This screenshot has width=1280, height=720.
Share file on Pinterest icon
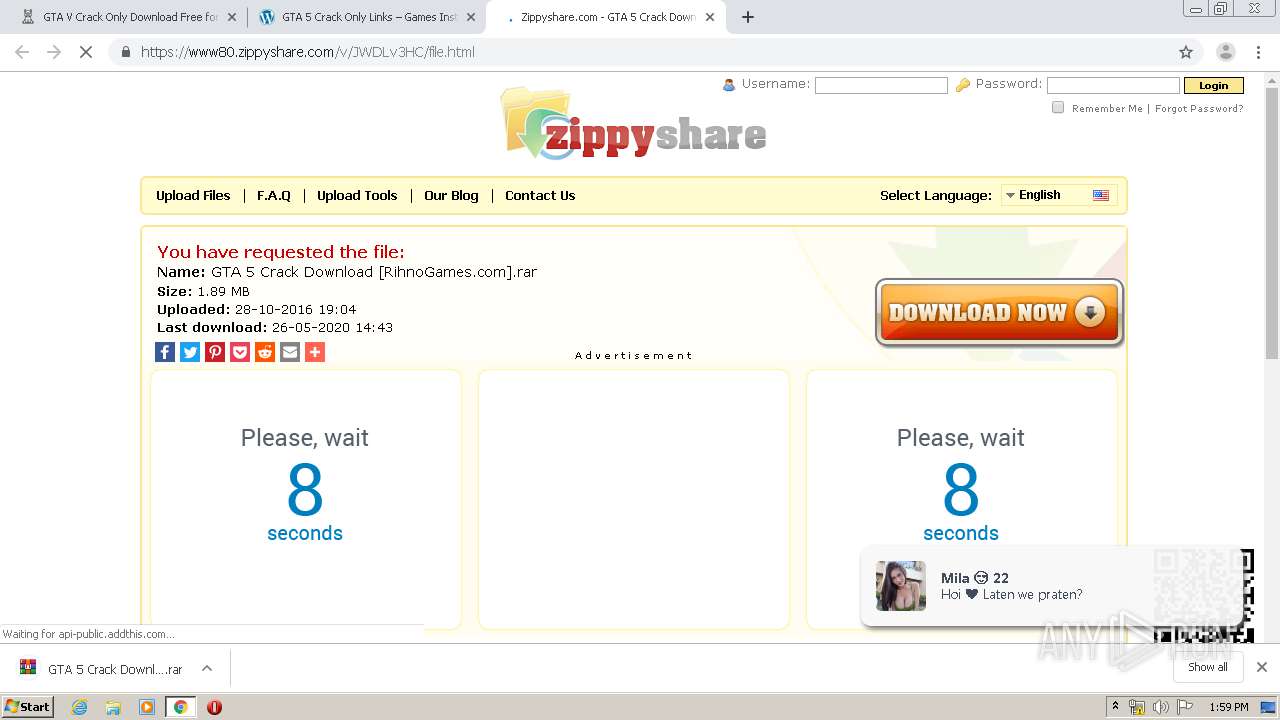[215, 352]
